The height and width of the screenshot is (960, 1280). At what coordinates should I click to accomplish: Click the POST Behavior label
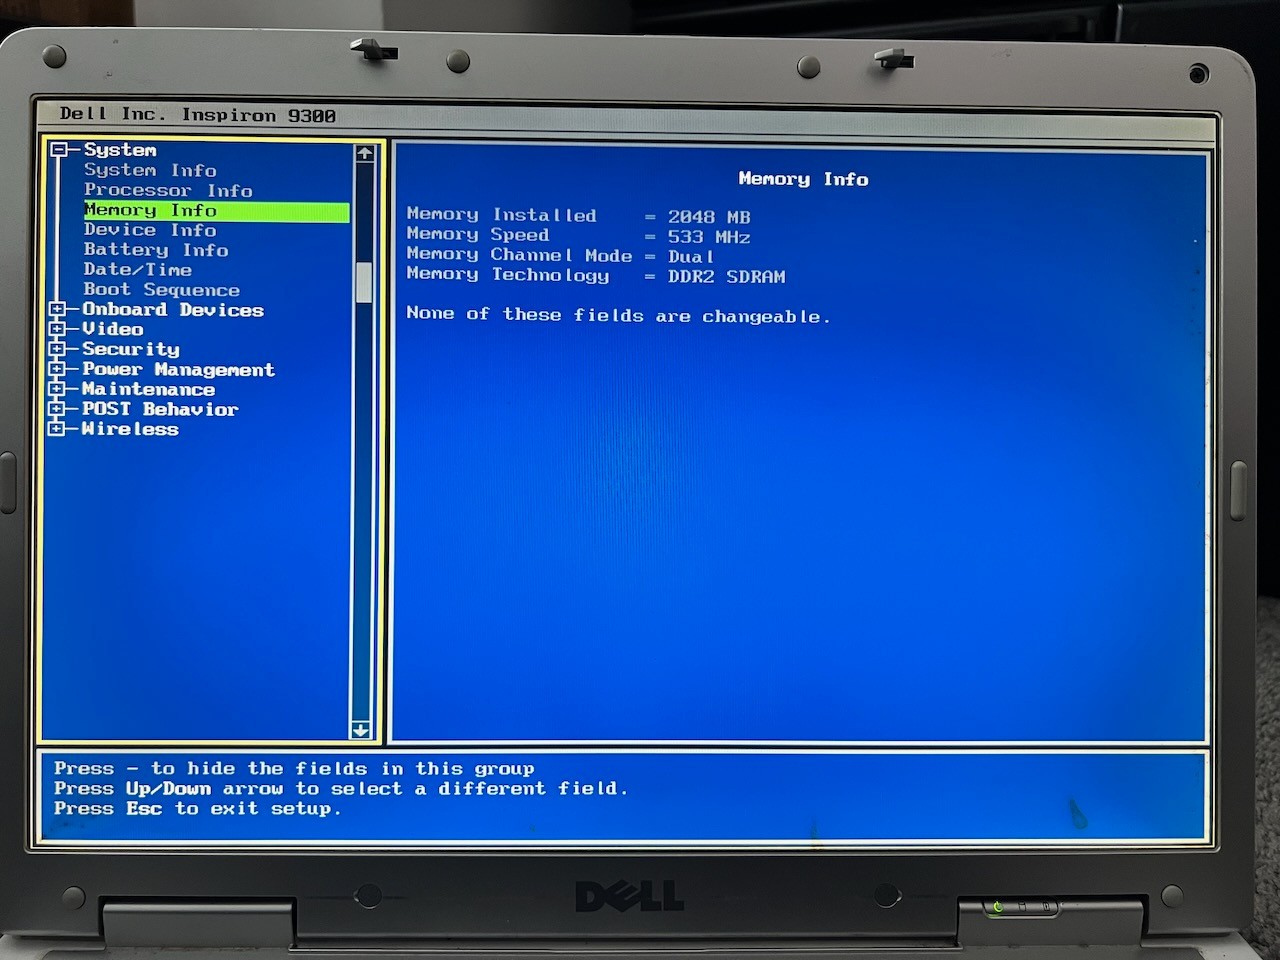[160, 409]
